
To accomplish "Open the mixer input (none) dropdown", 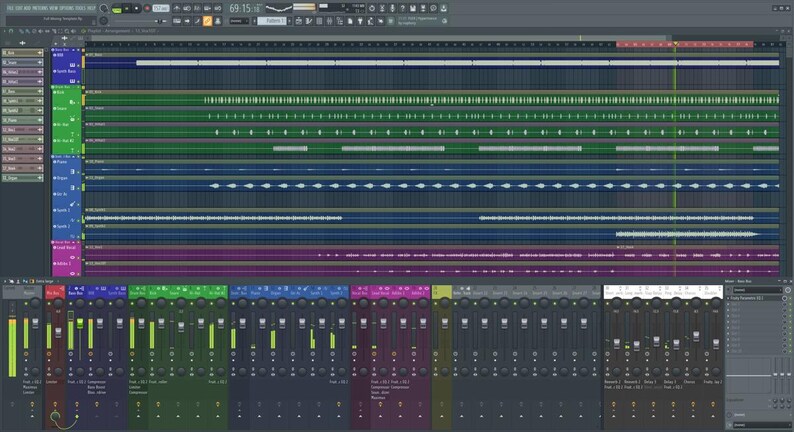I will (758, 290).
